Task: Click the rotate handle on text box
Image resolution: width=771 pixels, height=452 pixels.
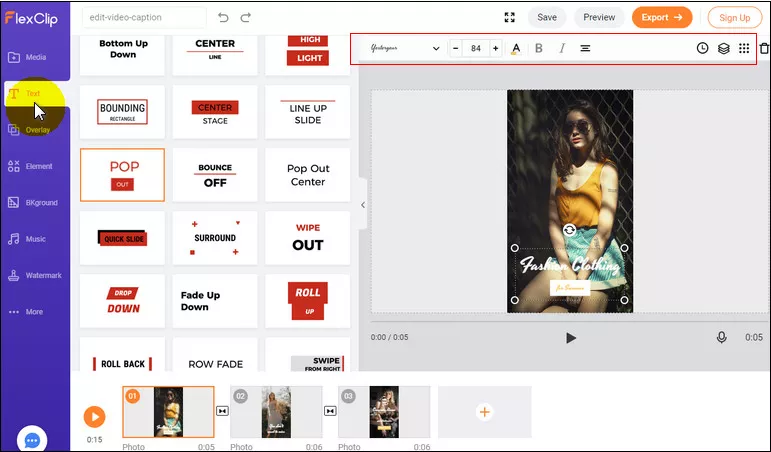Action: (569, 230)
